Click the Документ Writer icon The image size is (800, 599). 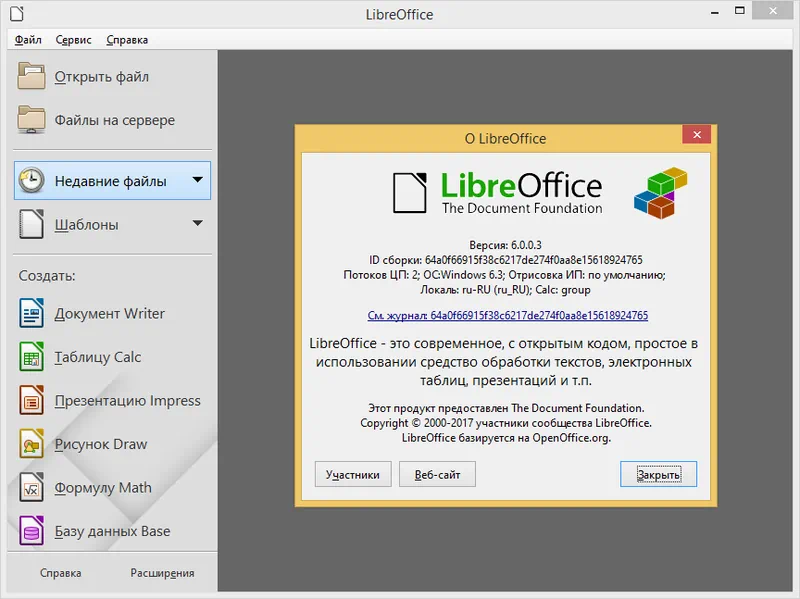[31, 313]
